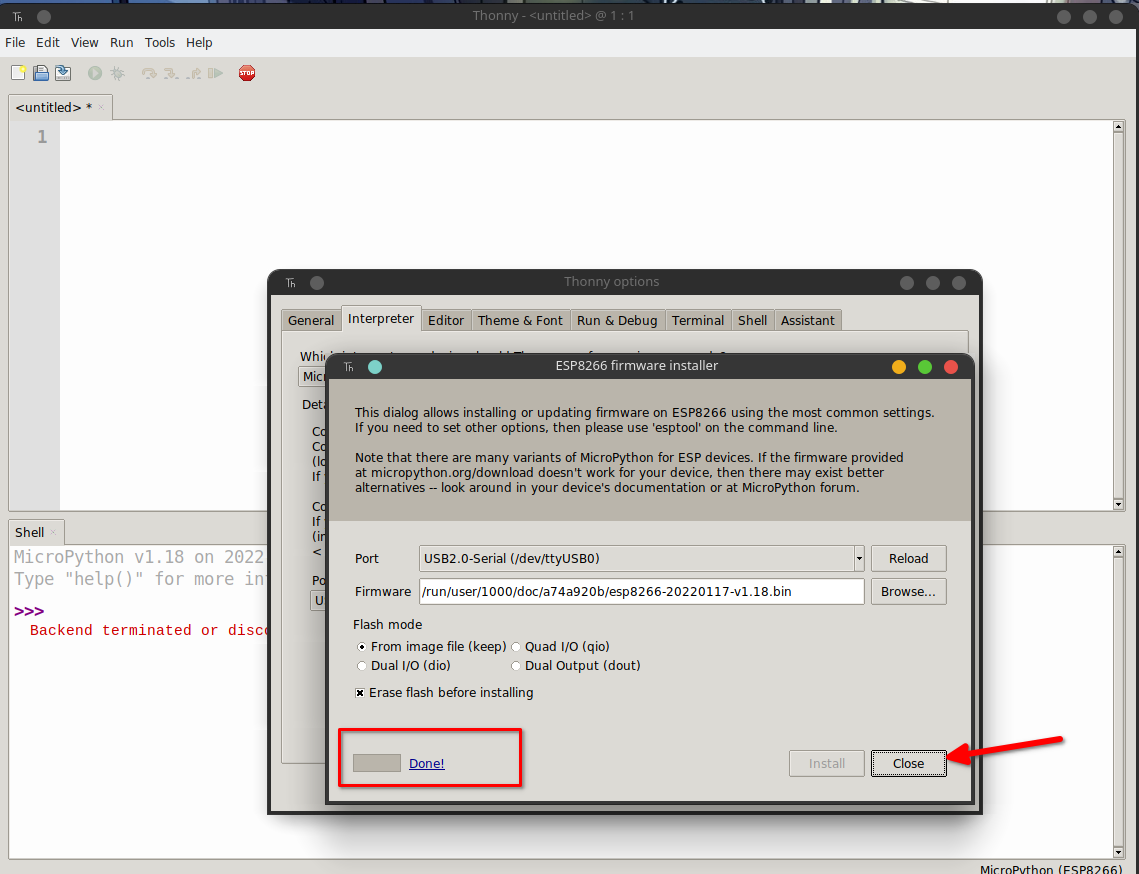This screenshot has width=1139, height=874.
Task: Switch to the Run & Debug tab
Action: (x=617, y=320)
